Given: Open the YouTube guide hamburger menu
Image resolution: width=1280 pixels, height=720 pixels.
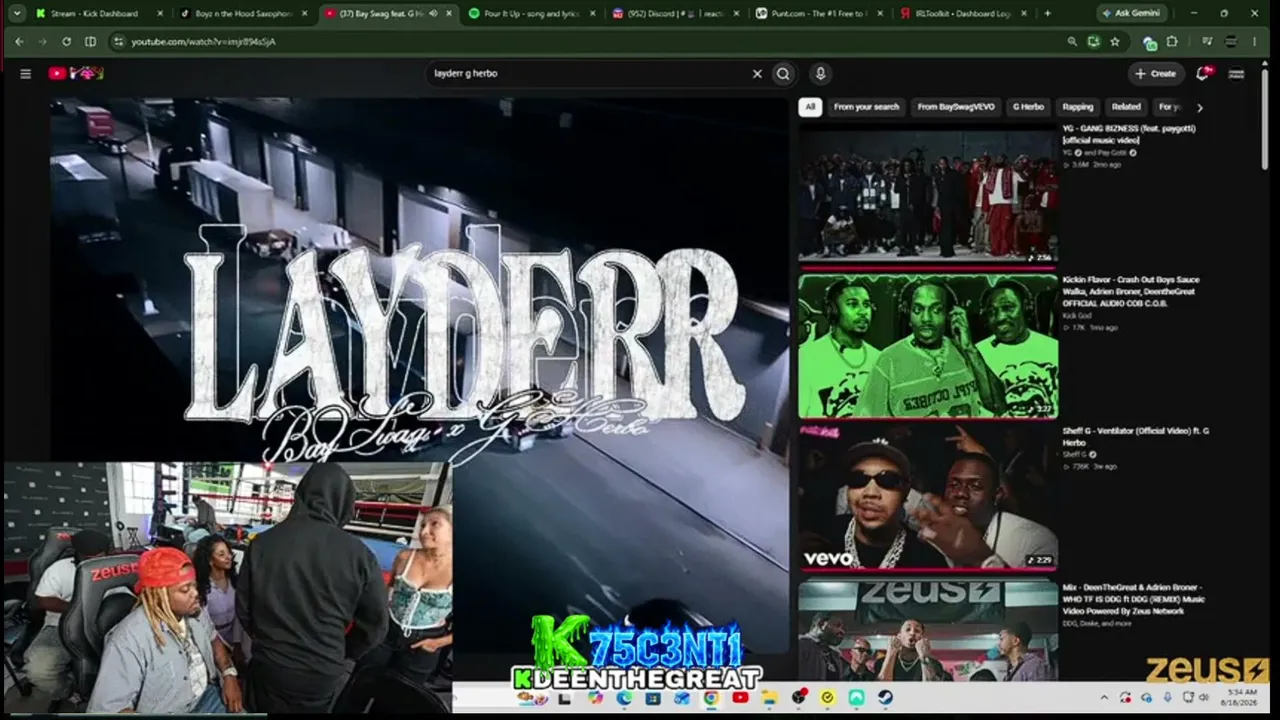Looking at the screenshot, I should (x=25, y=73).
